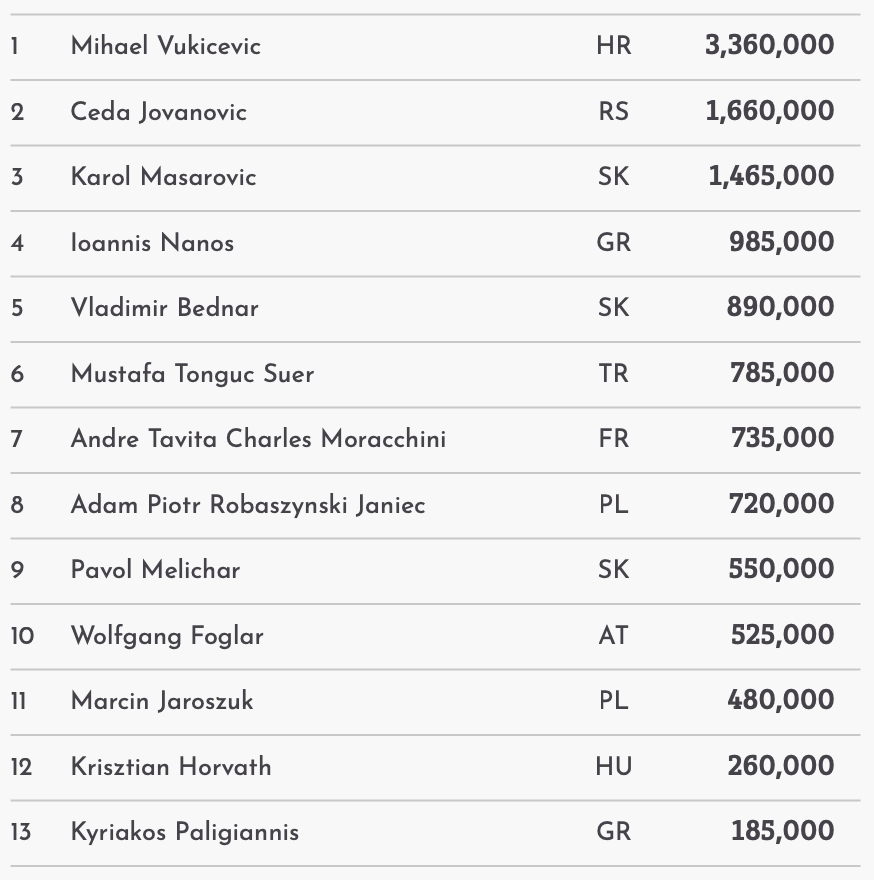Image resolution: width=874 pixels, height=880 pixels.
Task: Select Kyriakos Paligiannis entry
Action: point(185,832)
